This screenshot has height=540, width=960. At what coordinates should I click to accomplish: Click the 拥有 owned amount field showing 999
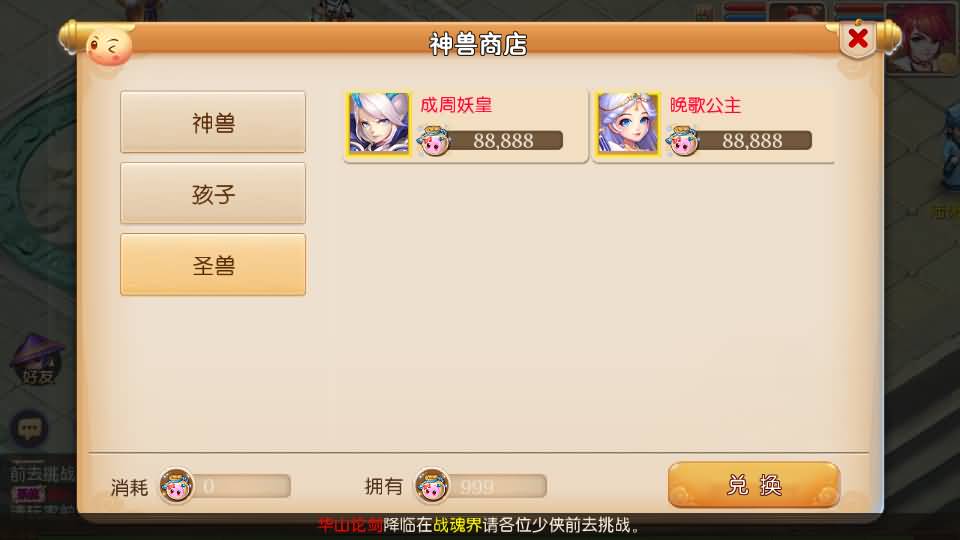(497, 486)
